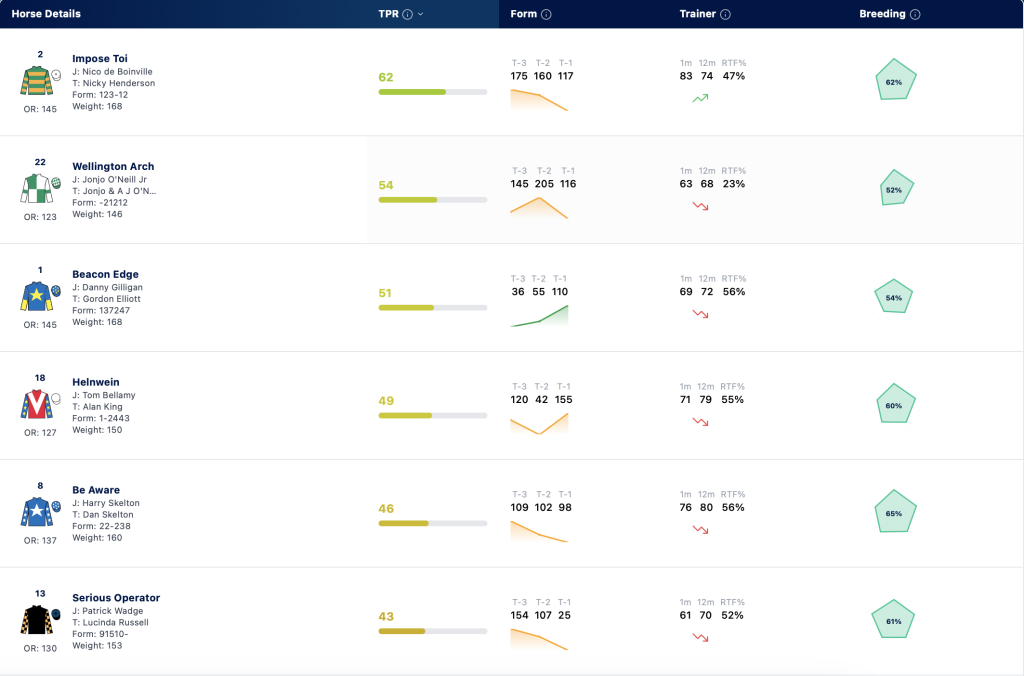Click Helnwein's red and white silks
Viewport: 1024px width, 676px height.
pos(36,404)
